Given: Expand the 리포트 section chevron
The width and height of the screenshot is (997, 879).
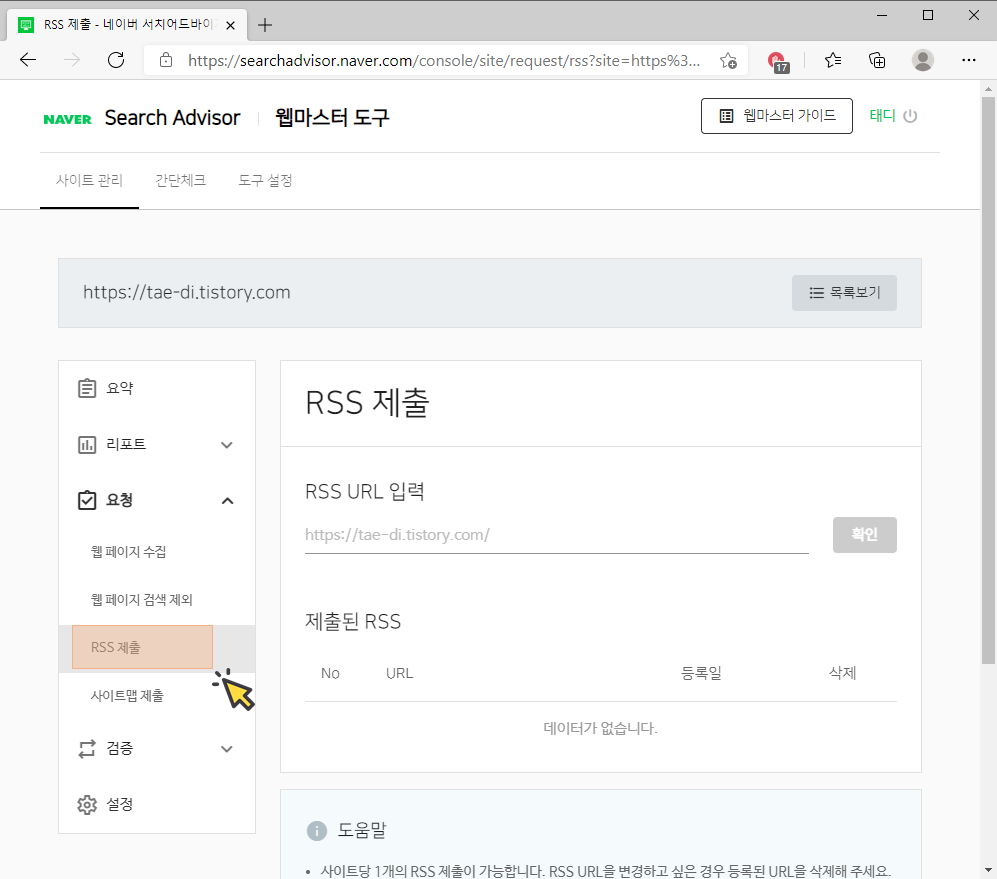Looking at the screenshot, I should (227, 444).
